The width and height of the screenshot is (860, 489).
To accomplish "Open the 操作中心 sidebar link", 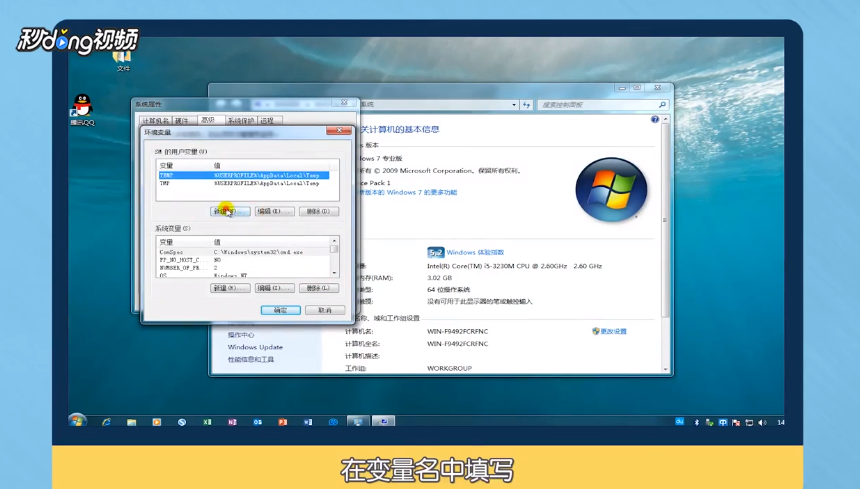I will click(x=241, y=335).
